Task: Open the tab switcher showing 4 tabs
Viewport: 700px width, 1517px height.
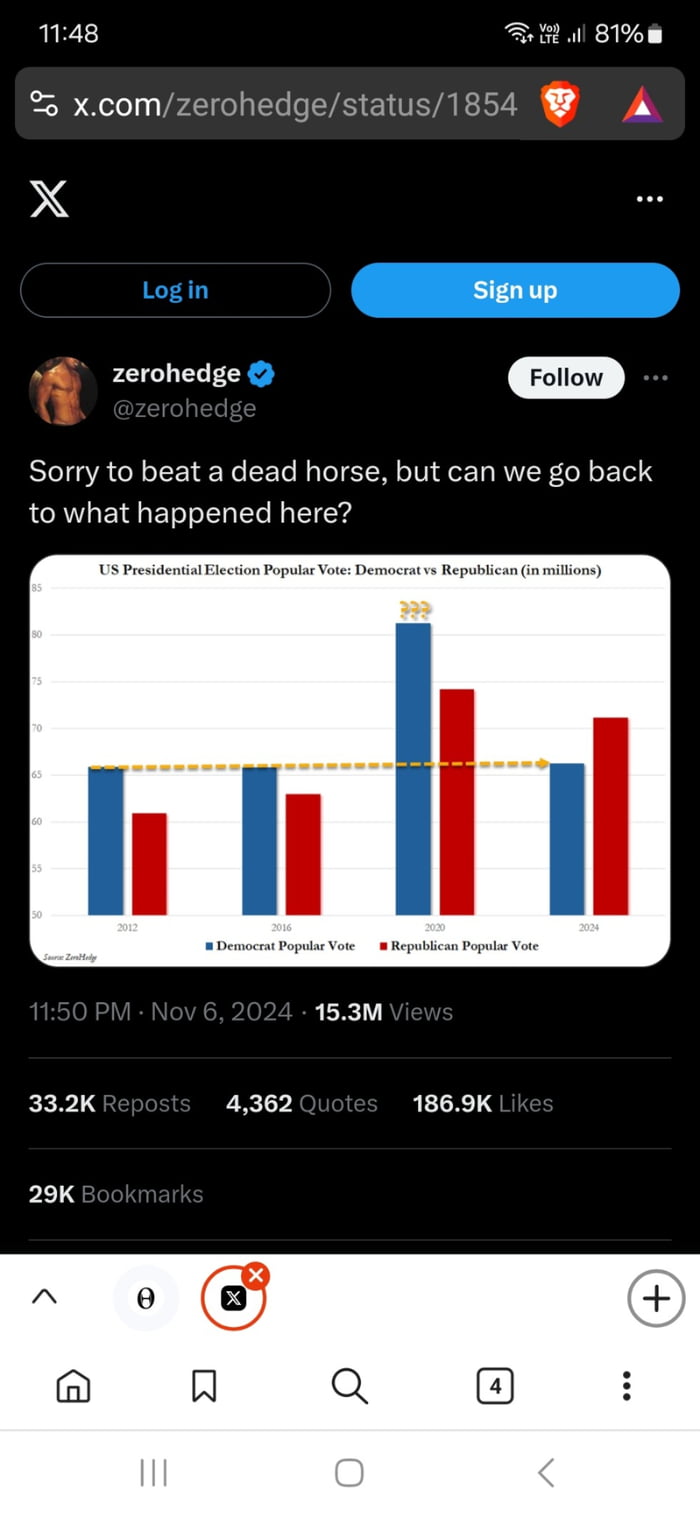Action: 495,1386
